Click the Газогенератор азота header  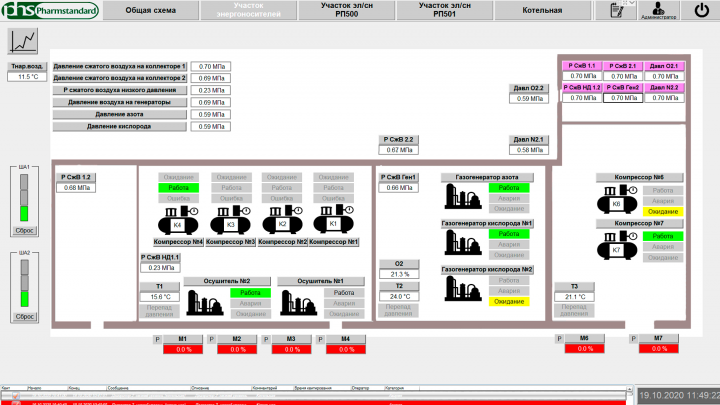click(x=487, y=177)
